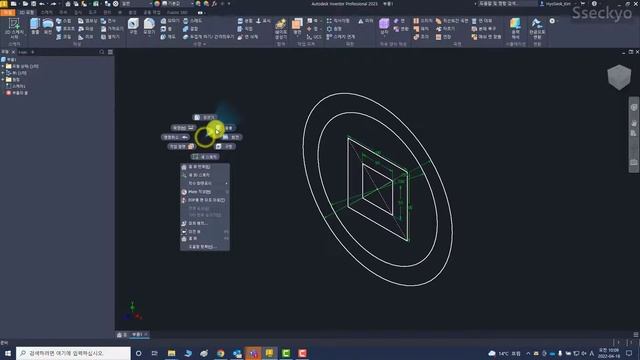
Task: Choose 홈 뷰 near bottom of context menu
Action: pos(205,238)
